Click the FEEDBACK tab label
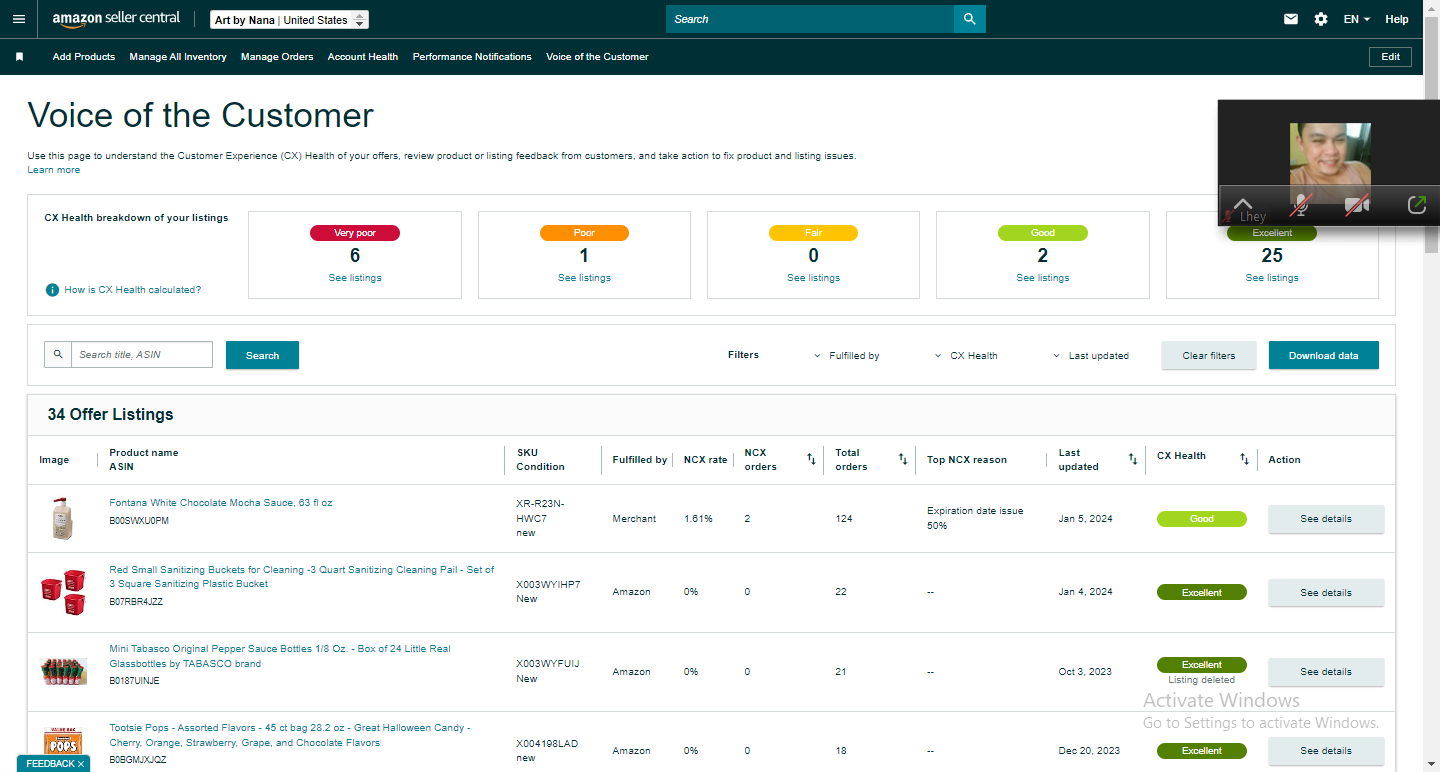The width and height of the screenshot is (1440, 772). [50, 764]
